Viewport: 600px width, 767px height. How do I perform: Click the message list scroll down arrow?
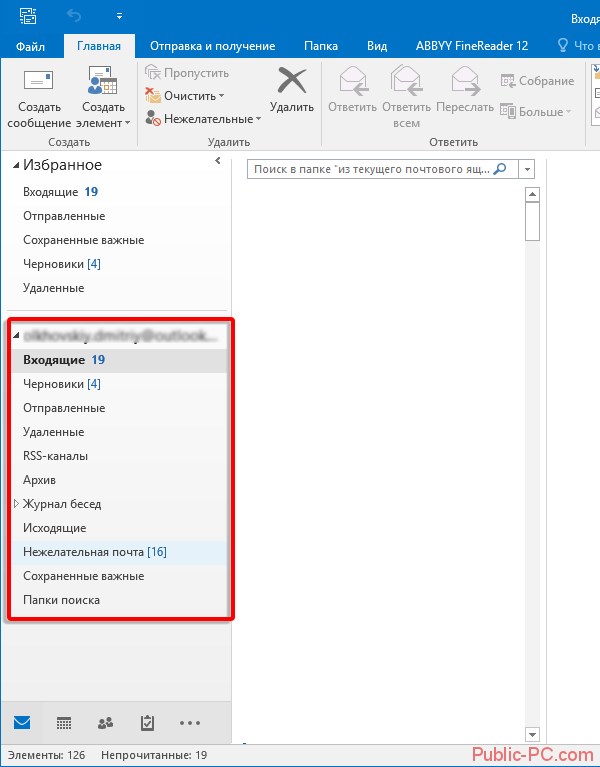(x=532, y=734)
